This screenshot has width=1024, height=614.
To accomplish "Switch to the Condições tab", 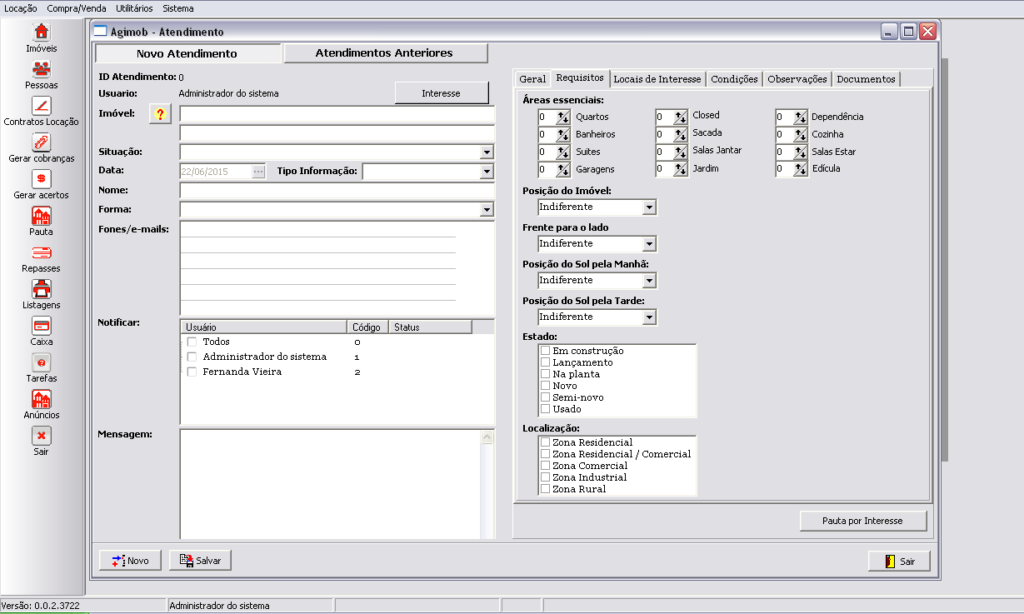I will coord(734,79).
